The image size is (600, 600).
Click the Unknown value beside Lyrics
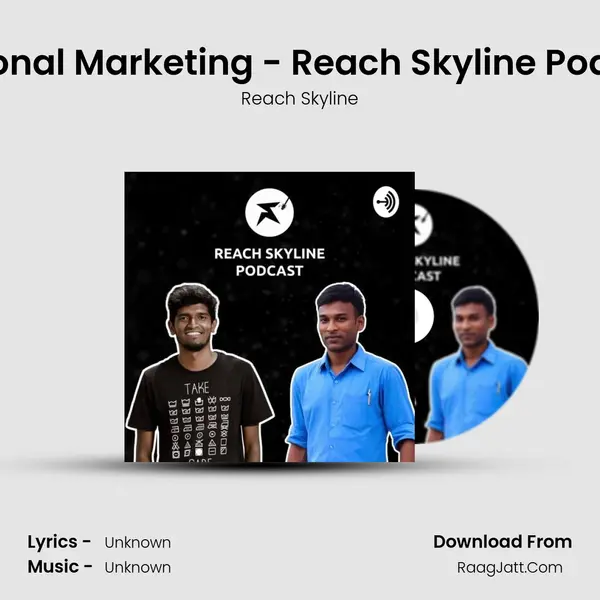[x=138, y=543]
